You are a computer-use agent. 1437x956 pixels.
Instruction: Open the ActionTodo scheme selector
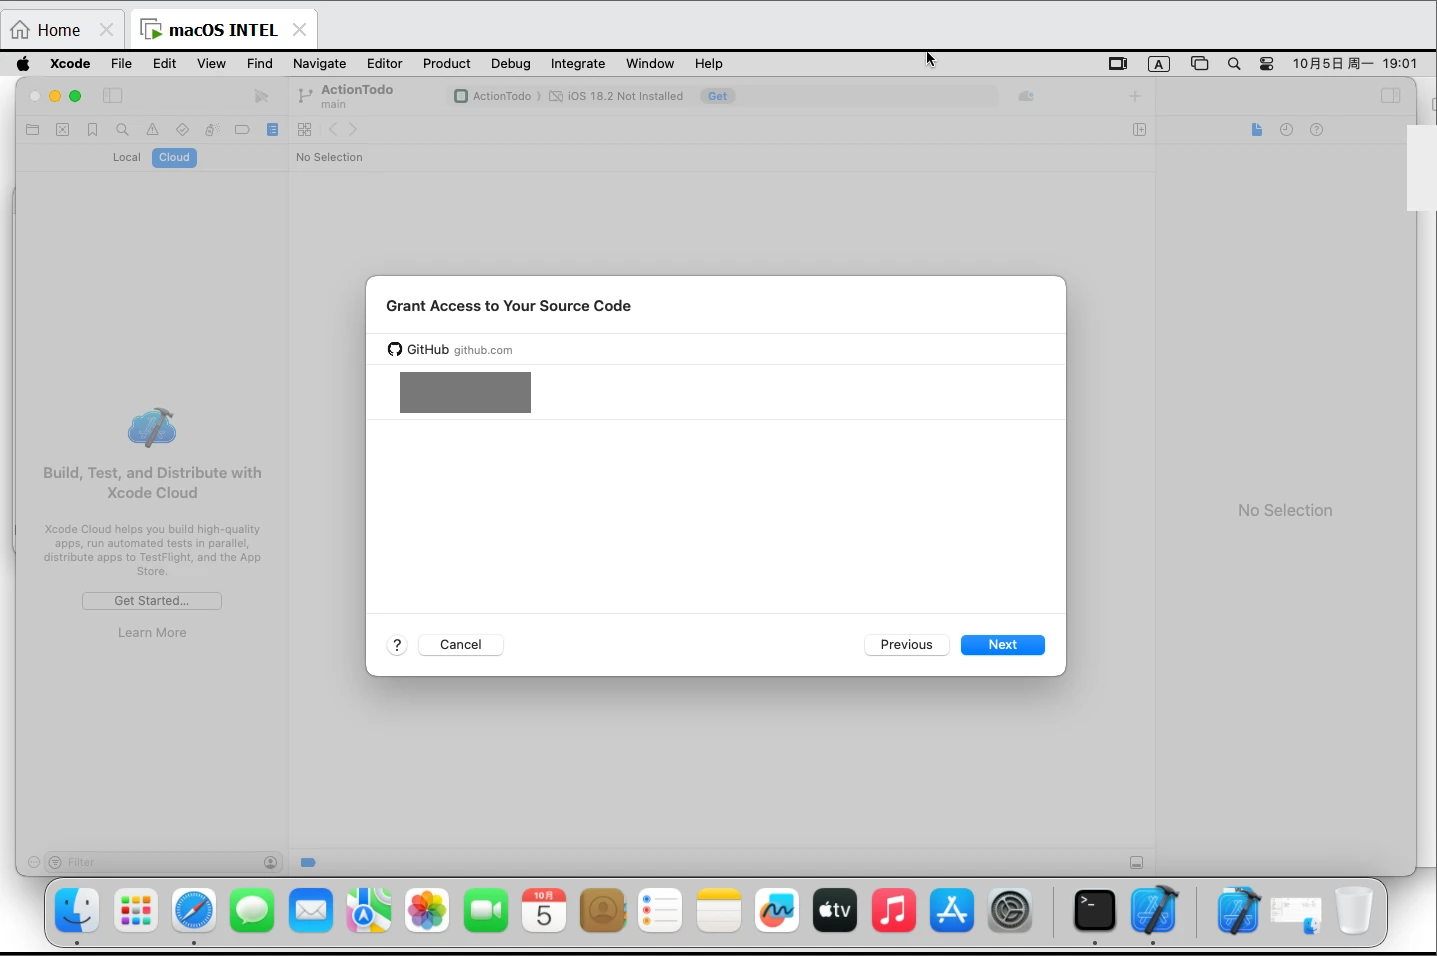[x=493, y=96]
